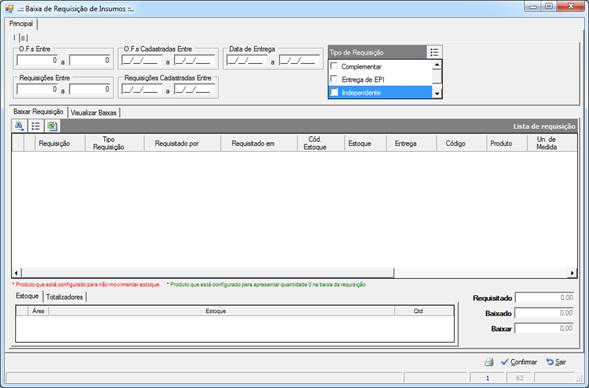Open the Visualizar Baixas tab
The height and width of the screenshot is (388, 589).
pos(94,112)
